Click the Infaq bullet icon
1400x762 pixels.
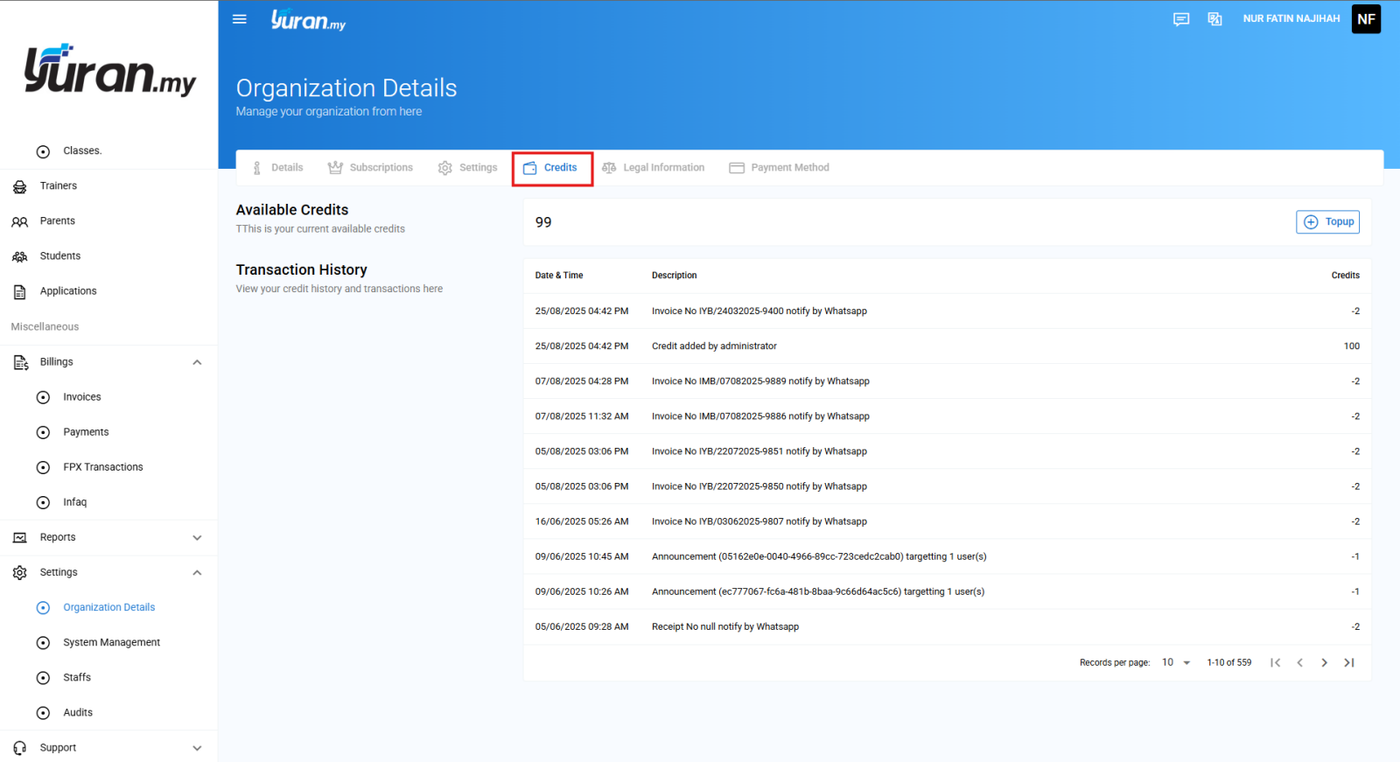(43, 502)
